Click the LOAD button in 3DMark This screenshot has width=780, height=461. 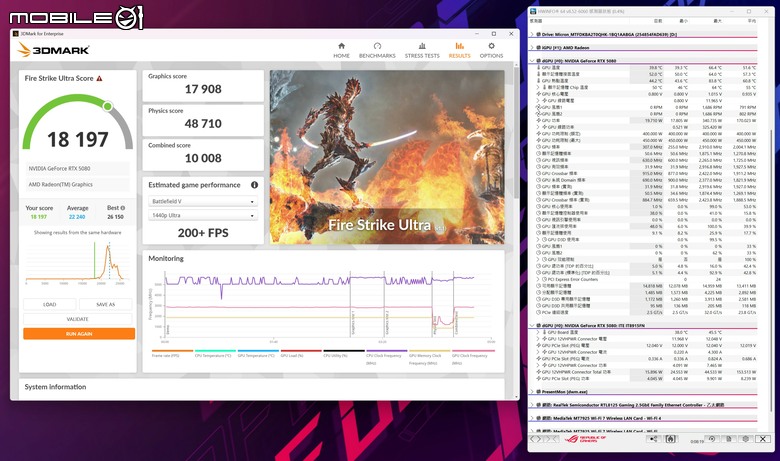point(50,304)
